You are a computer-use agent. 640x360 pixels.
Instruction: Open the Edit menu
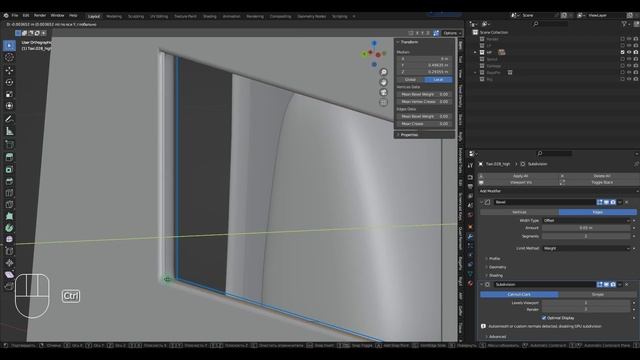pos(26,16)
